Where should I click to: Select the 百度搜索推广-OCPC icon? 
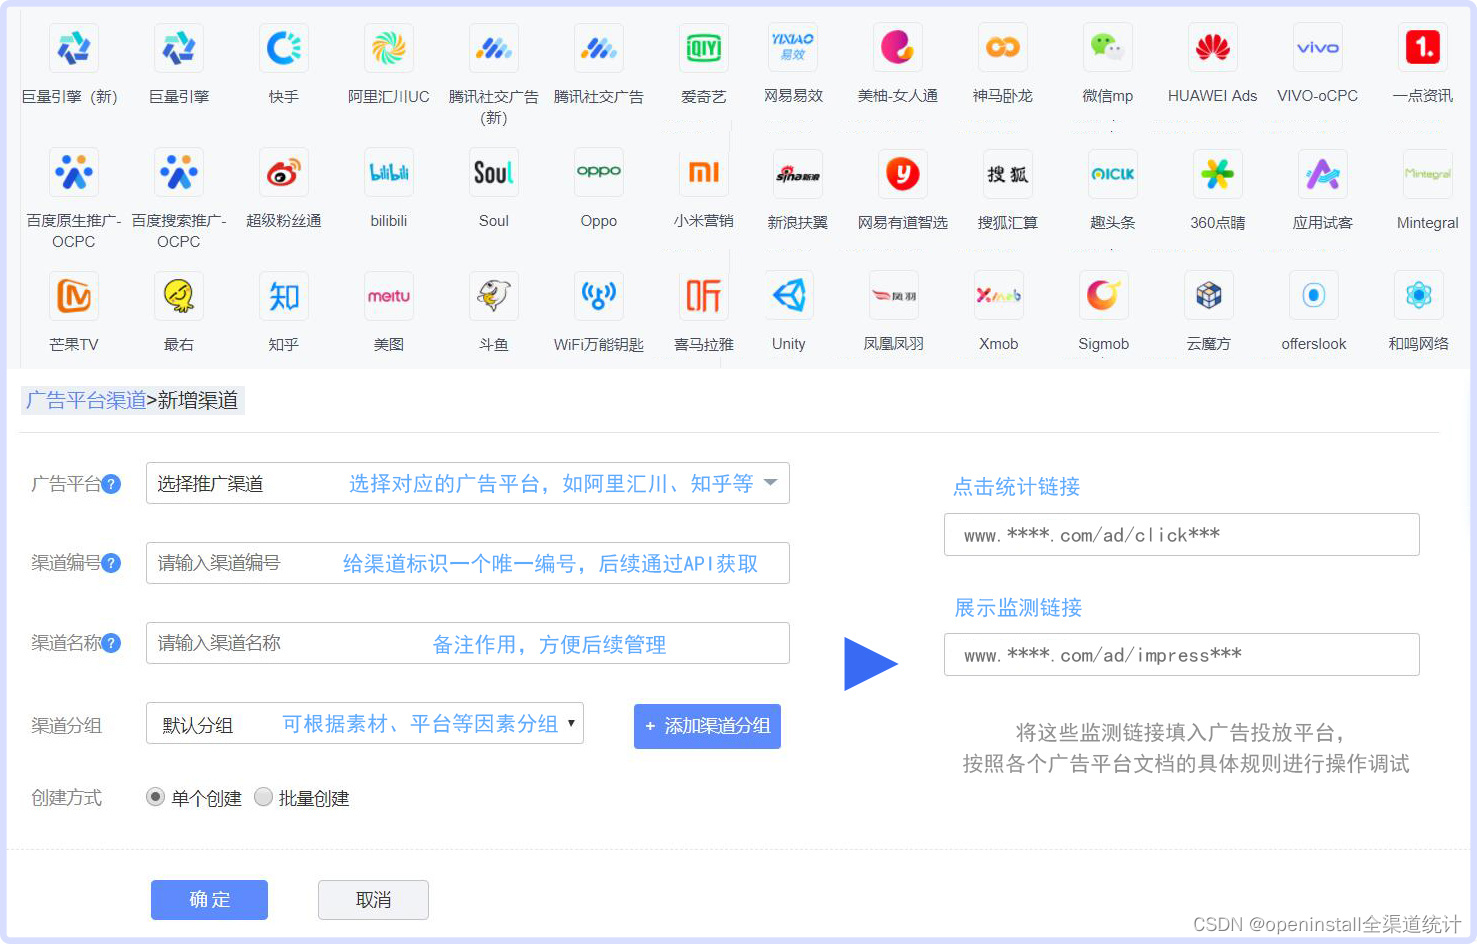pyautogui.click(x=179, y=172)
